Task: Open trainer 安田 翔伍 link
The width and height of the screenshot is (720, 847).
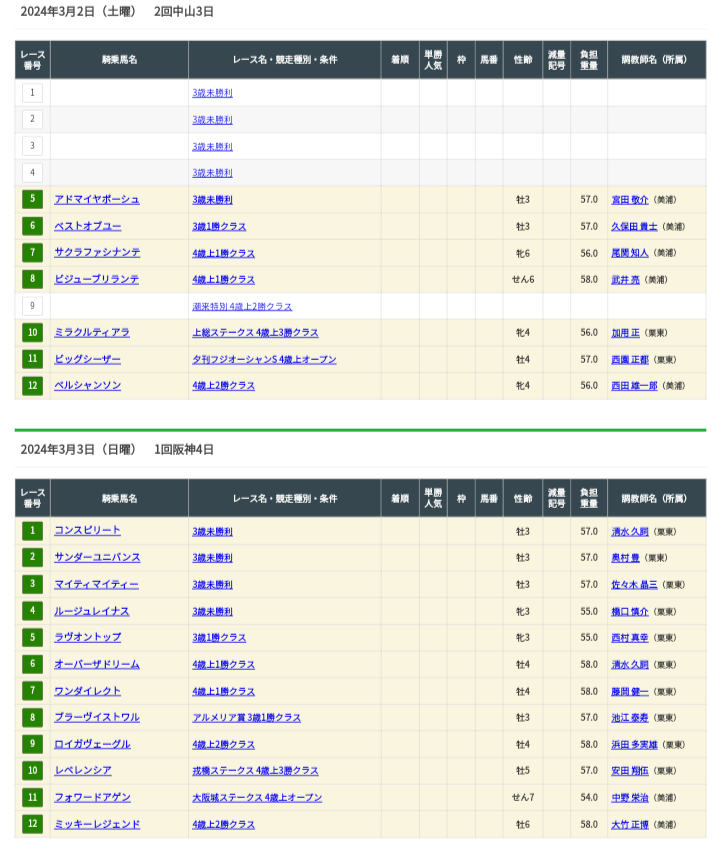Action: 630,770
